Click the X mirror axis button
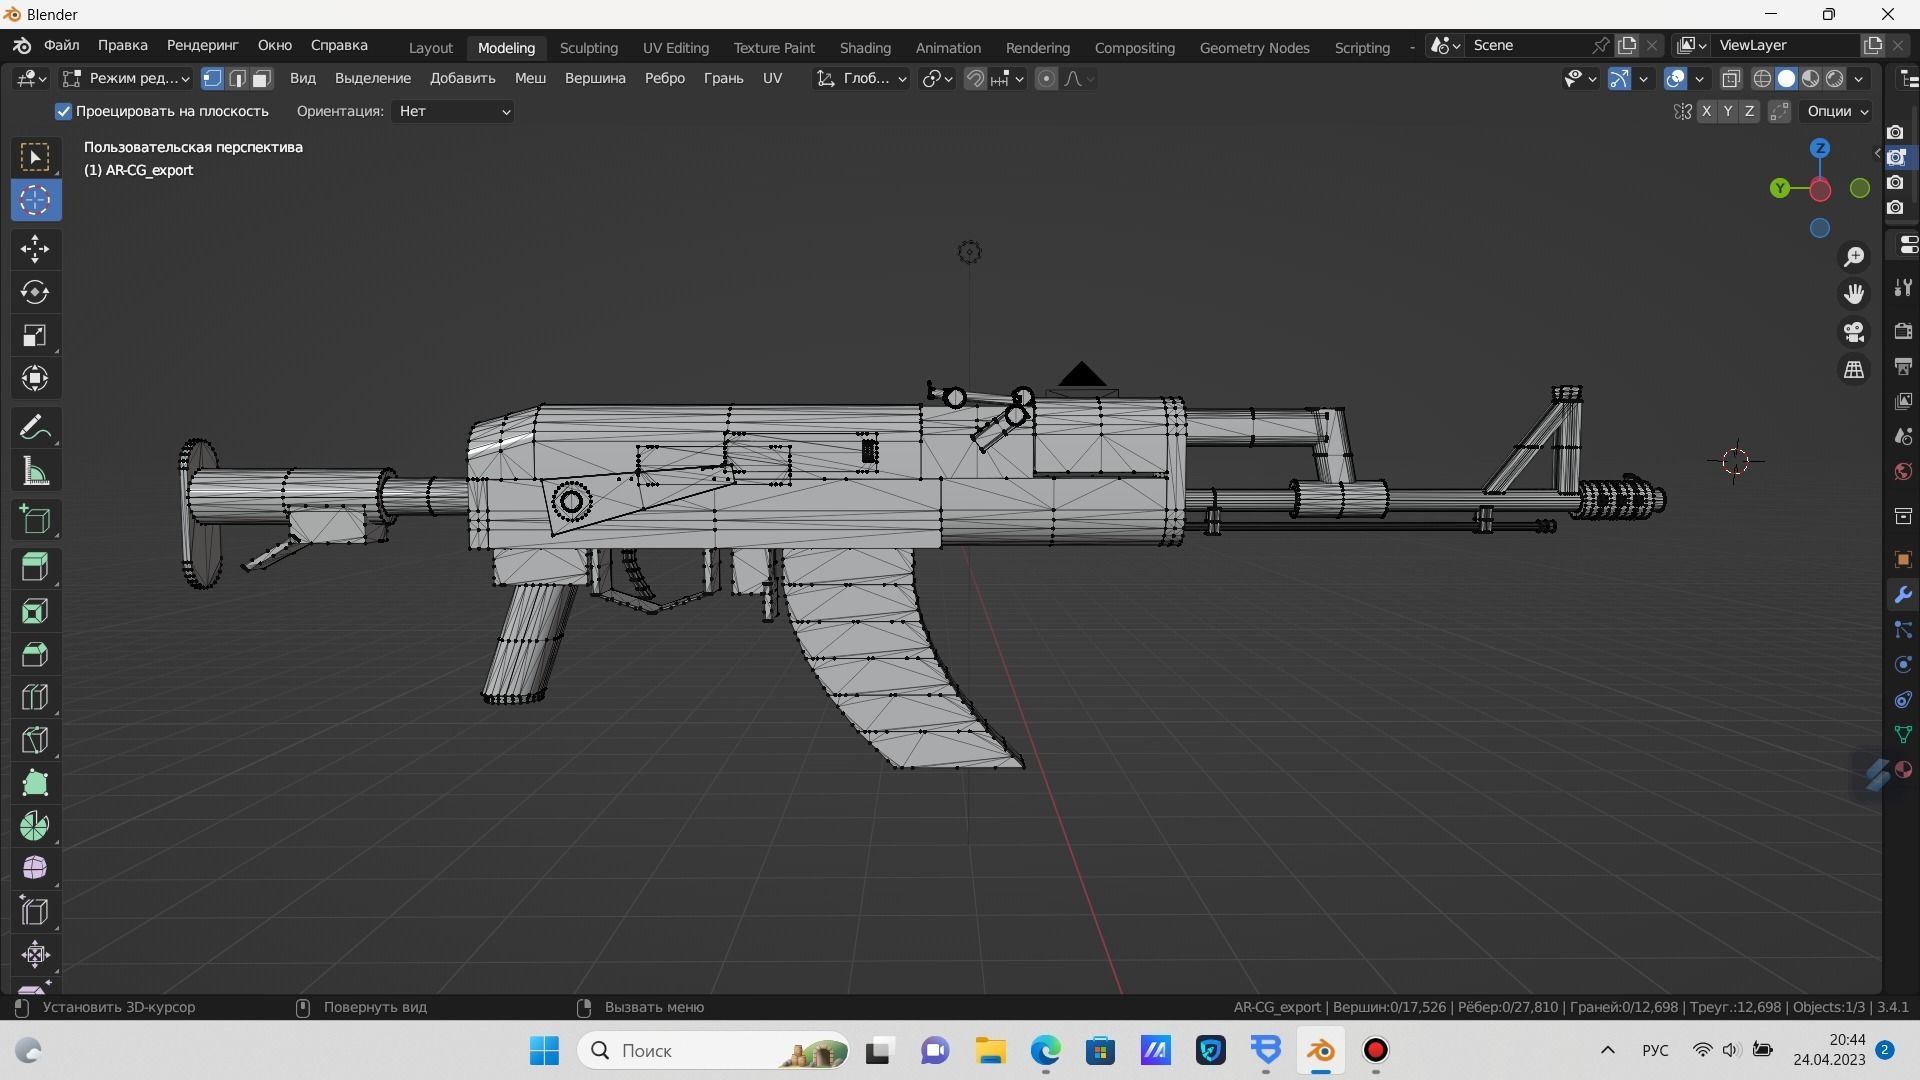This screenshot has width=1920, height=1080. 1706,111
